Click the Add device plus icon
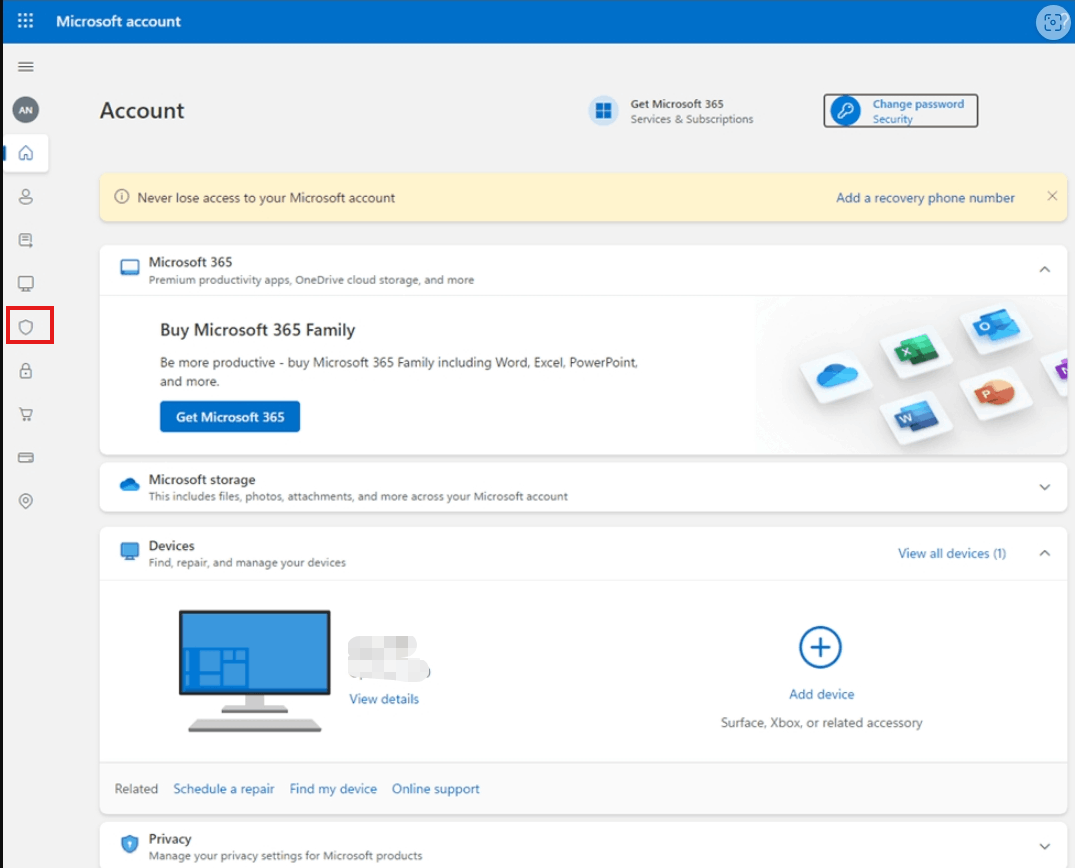Image resolution: width=1075 pixels, height=868 pixels. tap(820, 647)
